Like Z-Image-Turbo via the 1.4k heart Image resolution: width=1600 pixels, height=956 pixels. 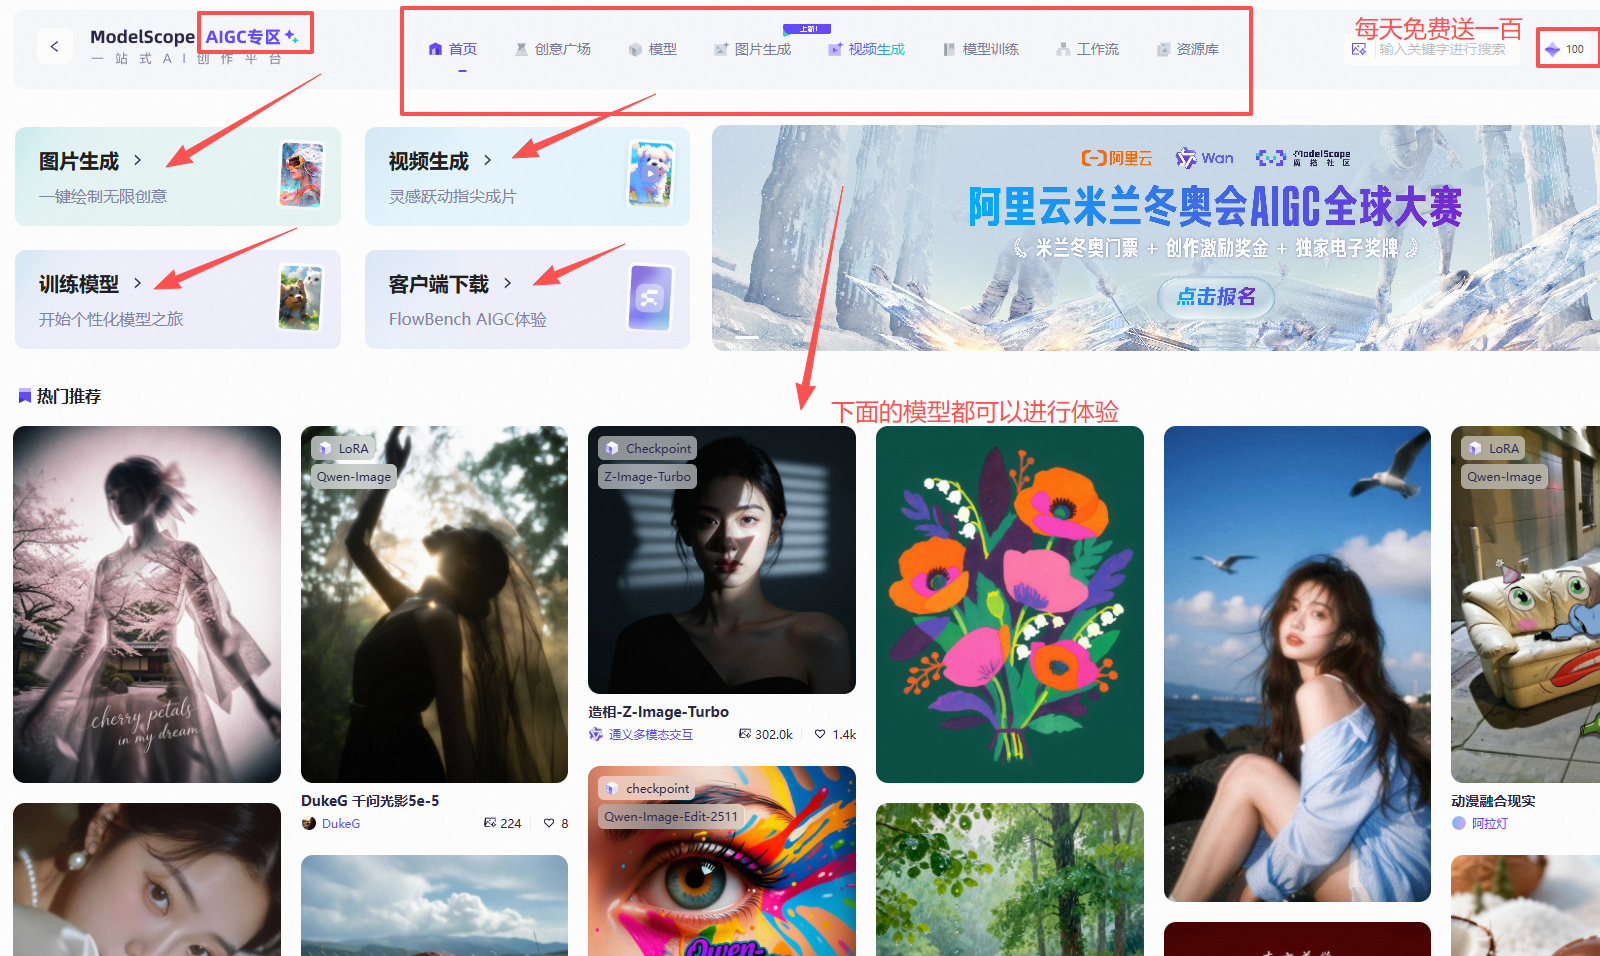point(820,735)
